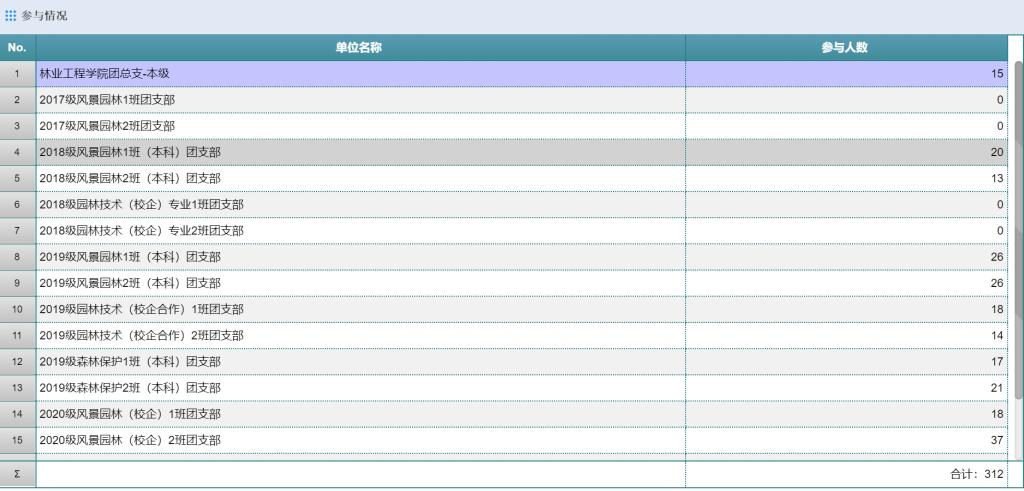Sort by the 单位名称 column header

[x=360, y=48]
